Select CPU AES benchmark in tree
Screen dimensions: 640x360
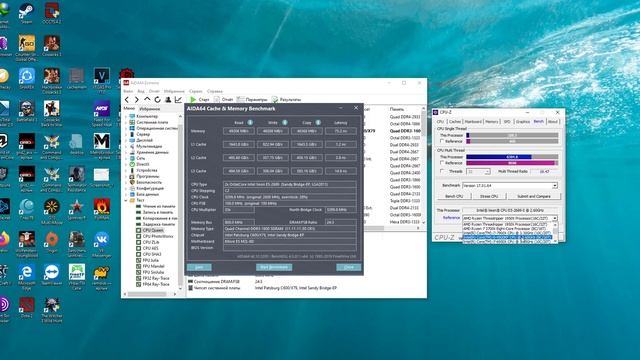pyautogui.click(x=147, y=248)
